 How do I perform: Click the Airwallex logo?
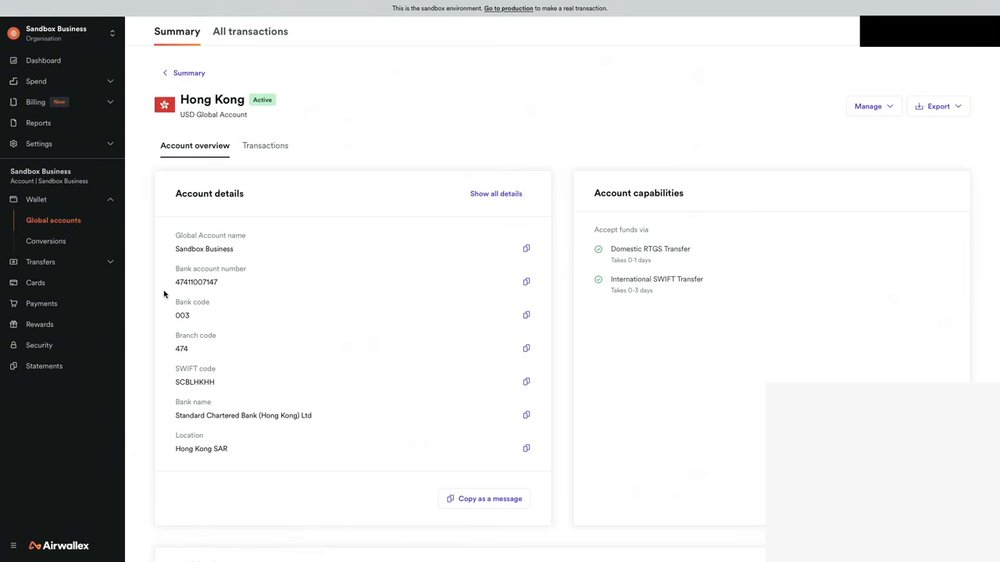click(59, 545)
